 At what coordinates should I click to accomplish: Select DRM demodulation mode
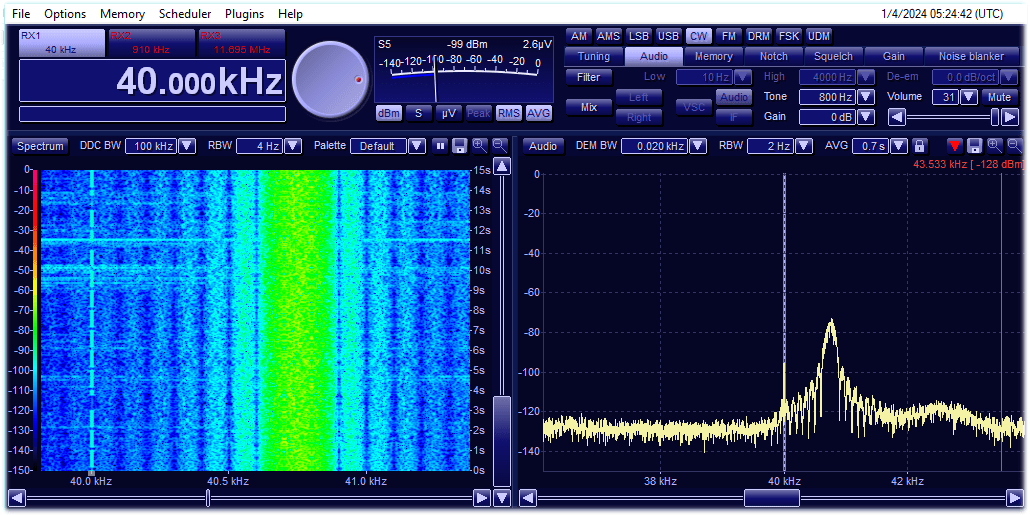(759, 36)
